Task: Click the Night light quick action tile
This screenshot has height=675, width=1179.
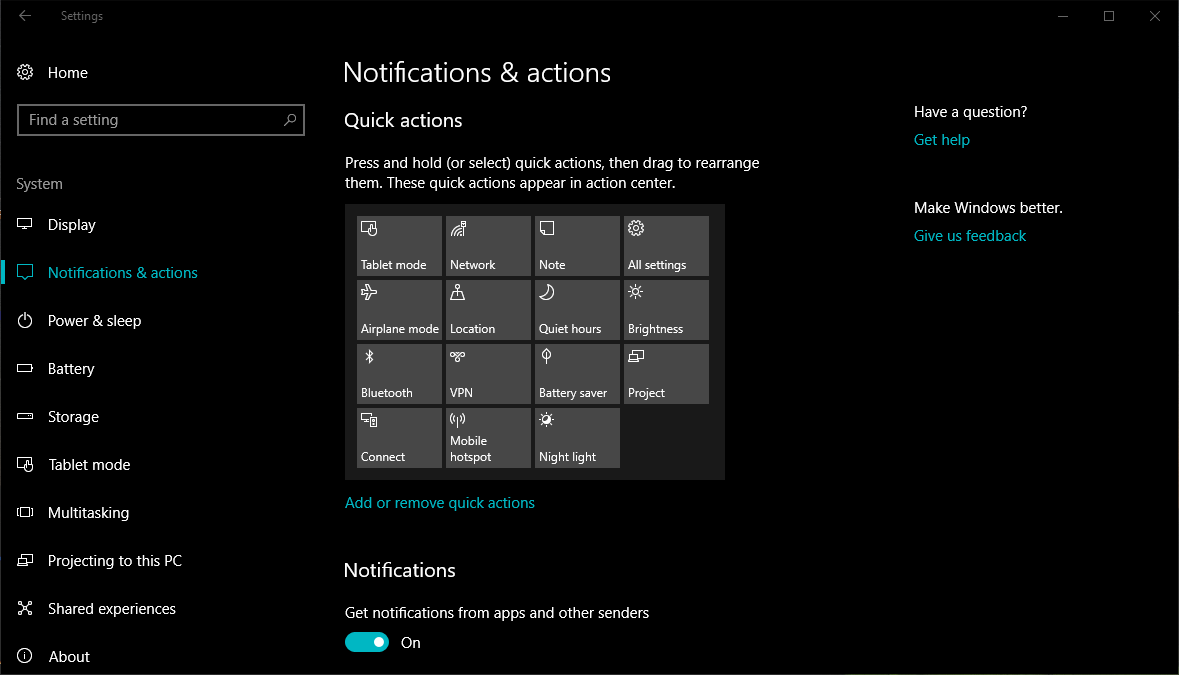Action: (x=577, y=438)
